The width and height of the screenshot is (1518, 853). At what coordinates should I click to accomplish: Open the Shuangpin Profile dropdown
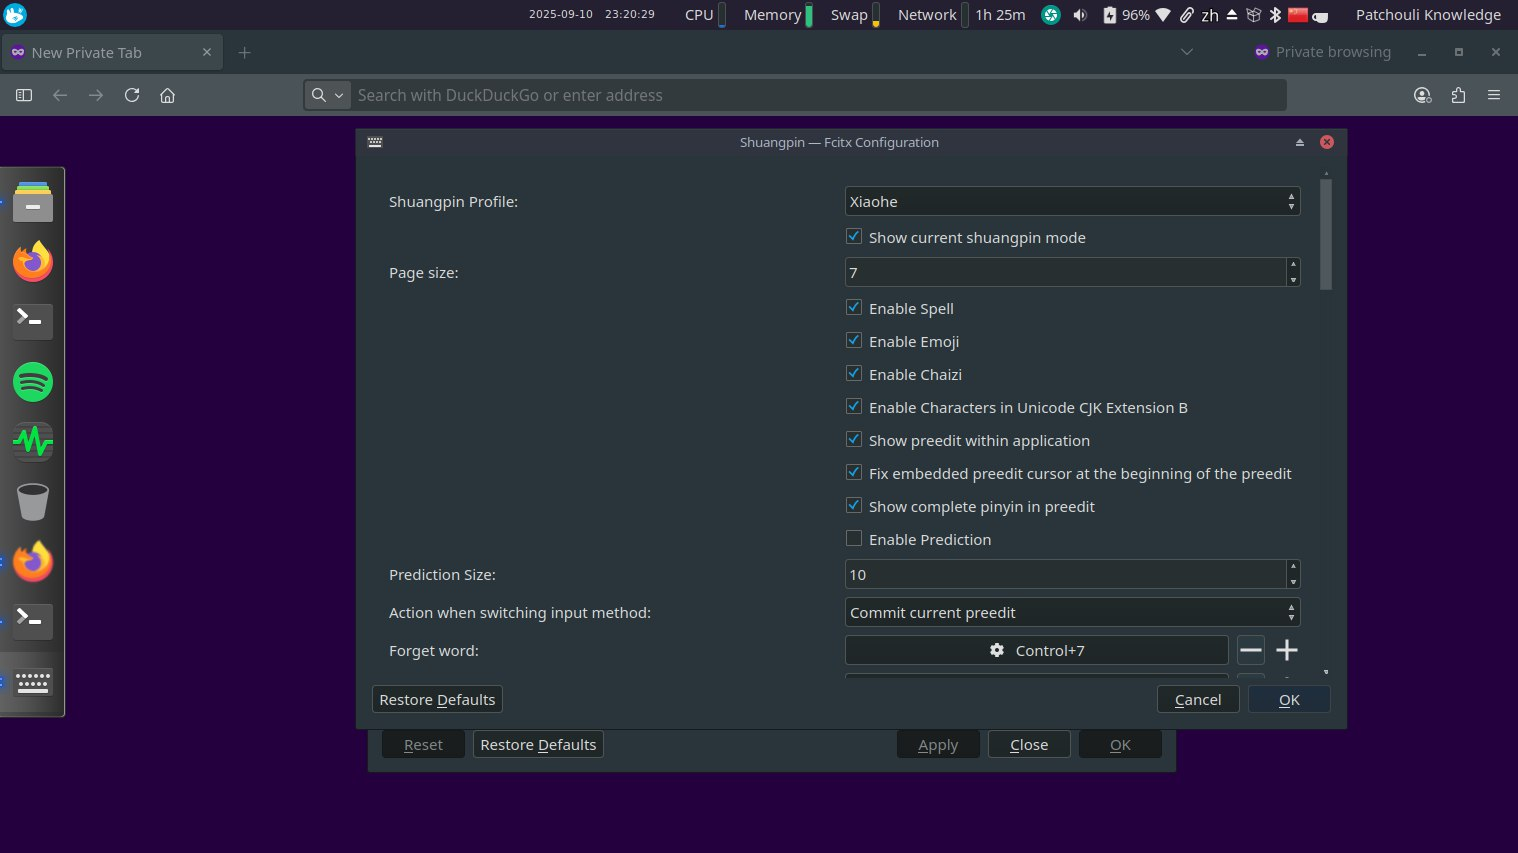[x=1072, y=201]
